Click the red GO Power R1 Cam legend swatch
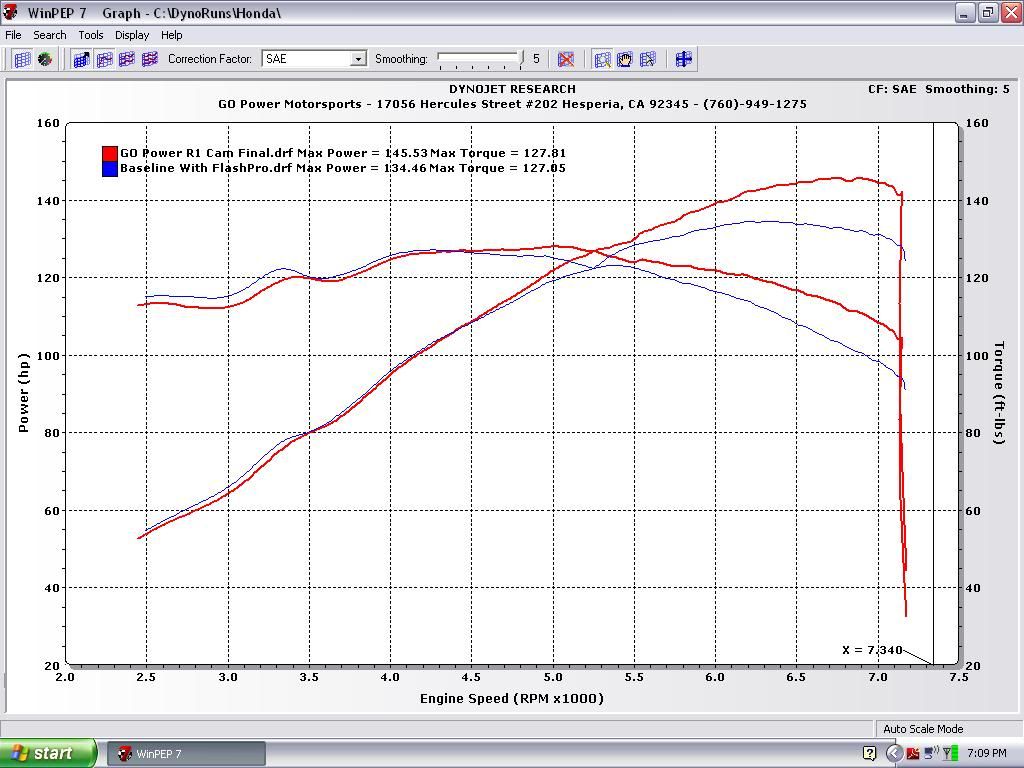The height and width of the screenshot is (768, 1024). (x=110, y=154)
